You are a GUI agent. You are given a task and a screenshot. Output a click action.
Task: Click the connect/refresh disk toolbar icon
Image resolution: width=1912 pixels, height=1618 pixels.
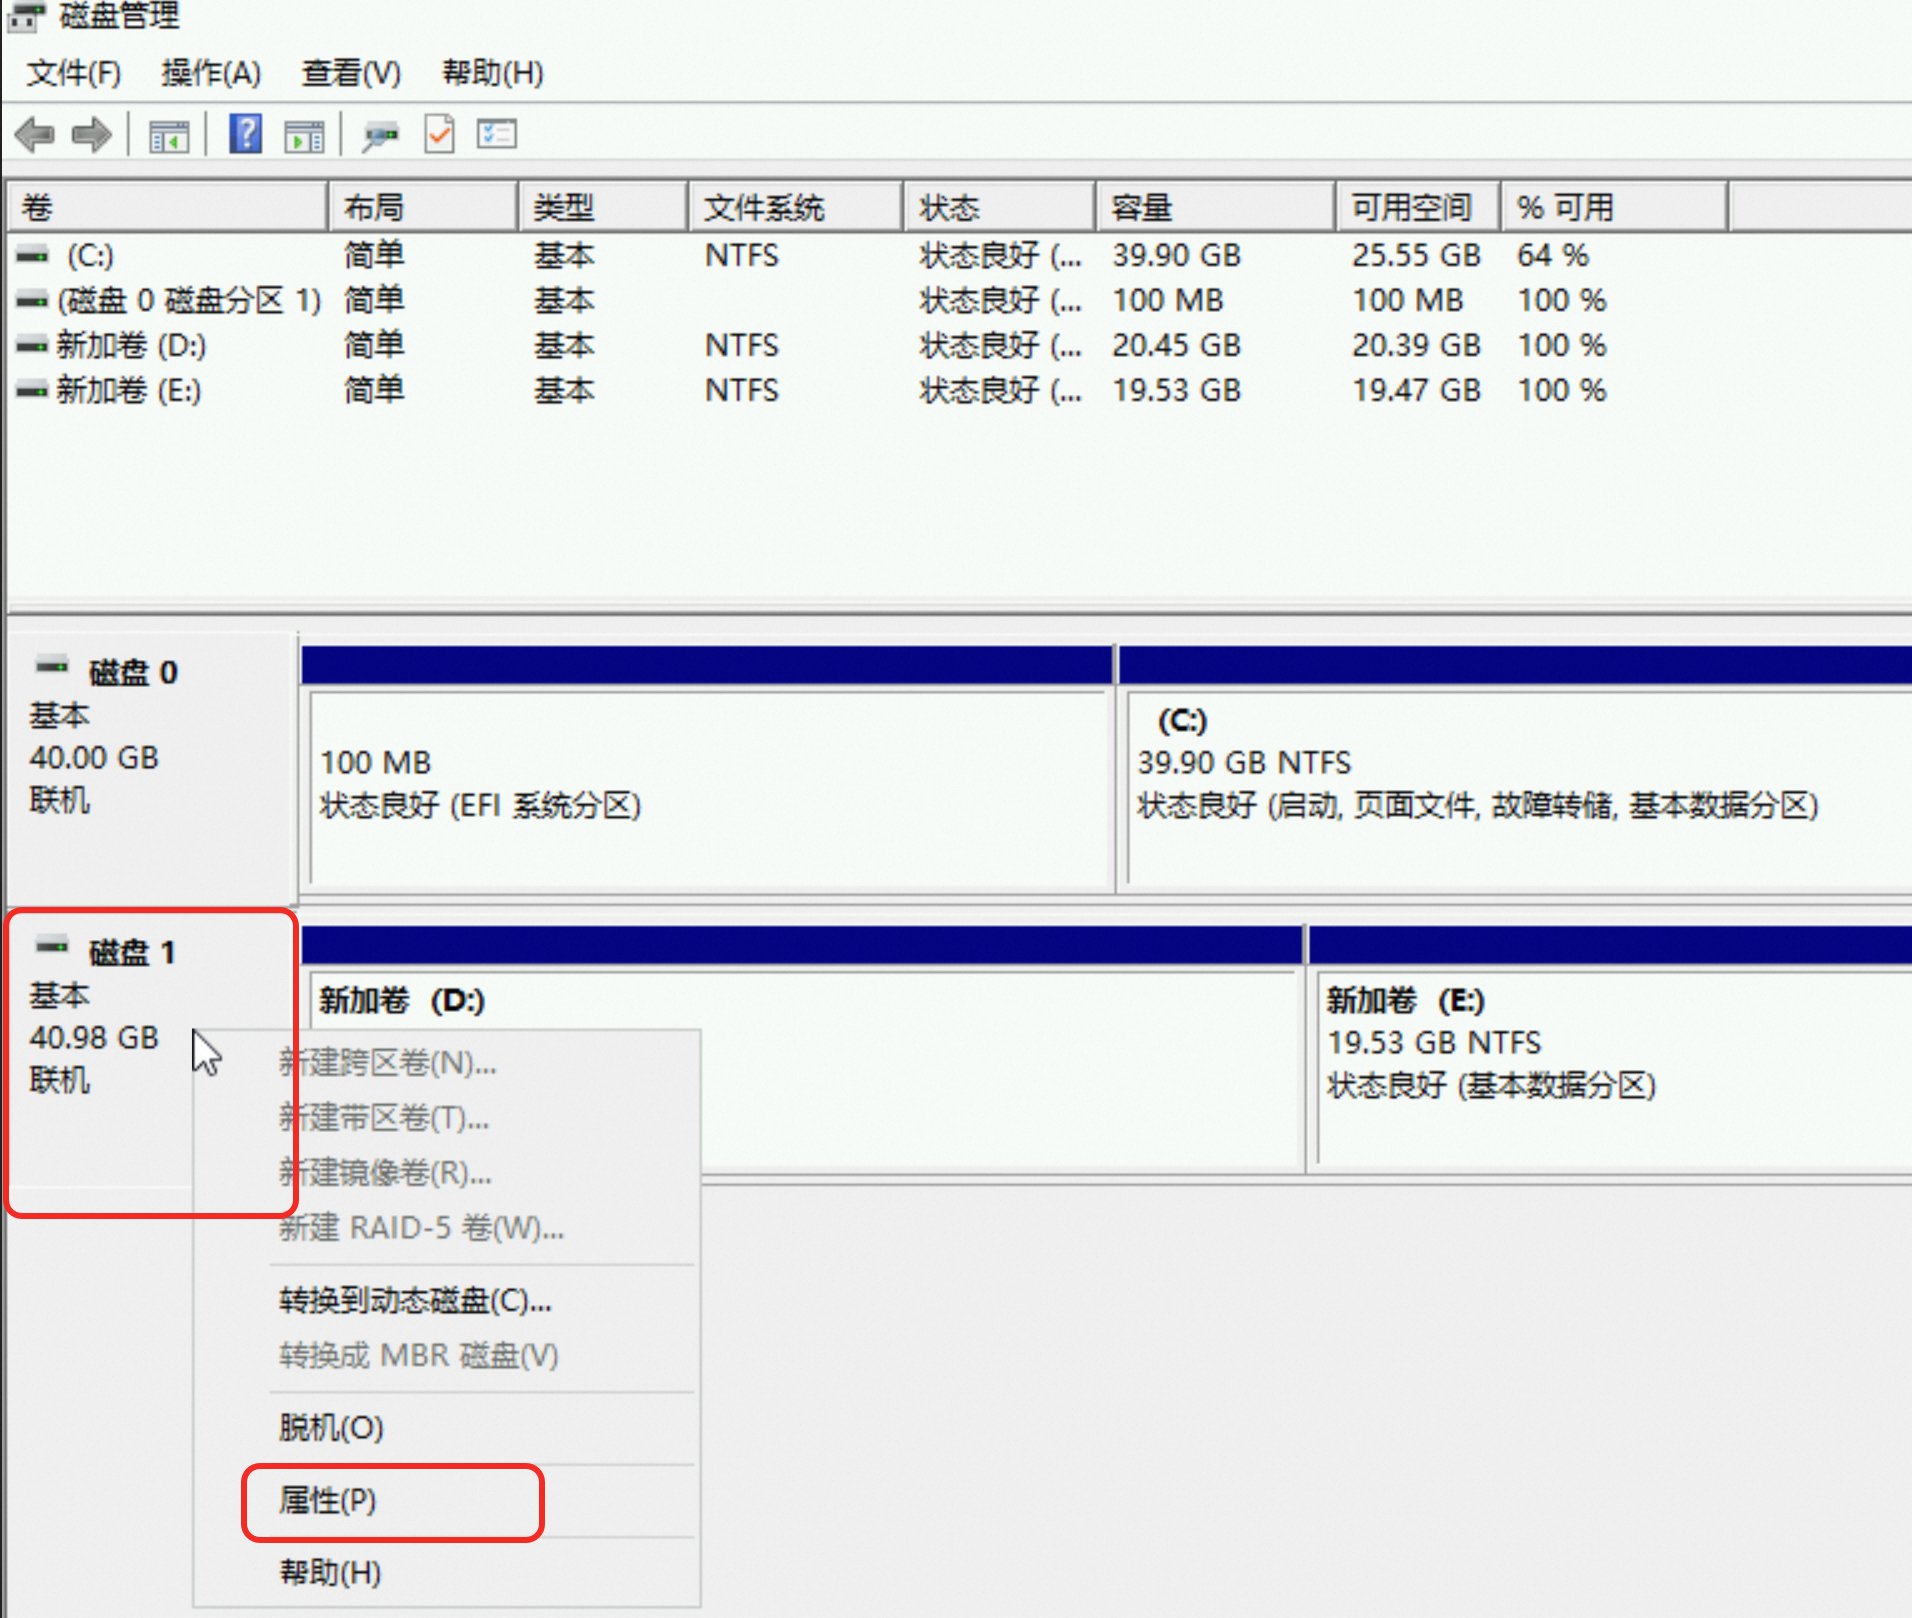(x=380, y=135)
